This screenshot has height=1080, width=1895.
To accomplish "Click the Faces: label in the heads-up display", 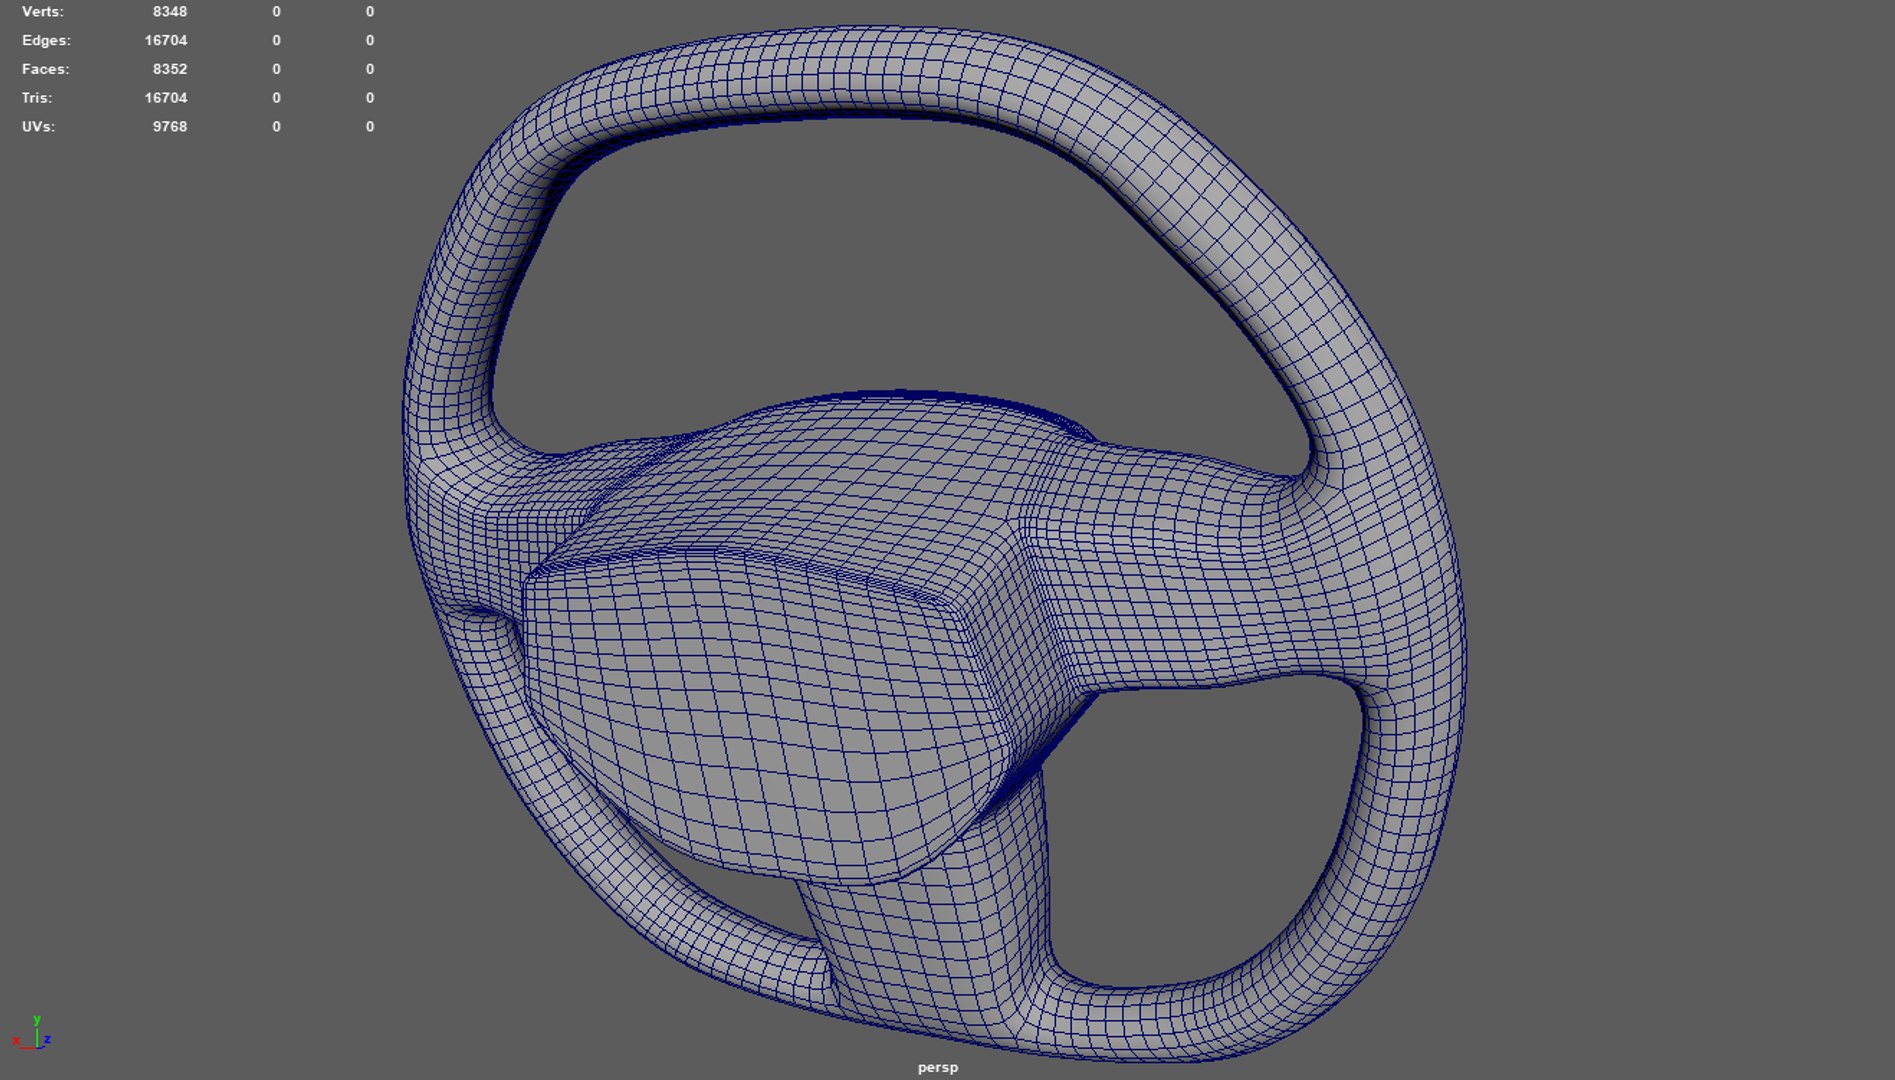I will pos(46,70).
